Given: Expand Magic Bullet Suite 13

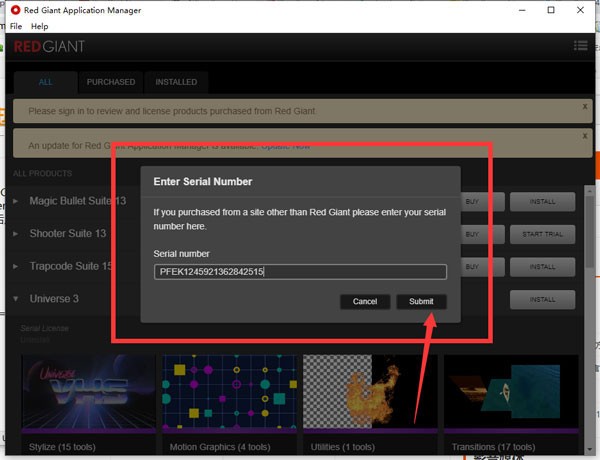Looking at the screenshot, I should pos(15,201).
